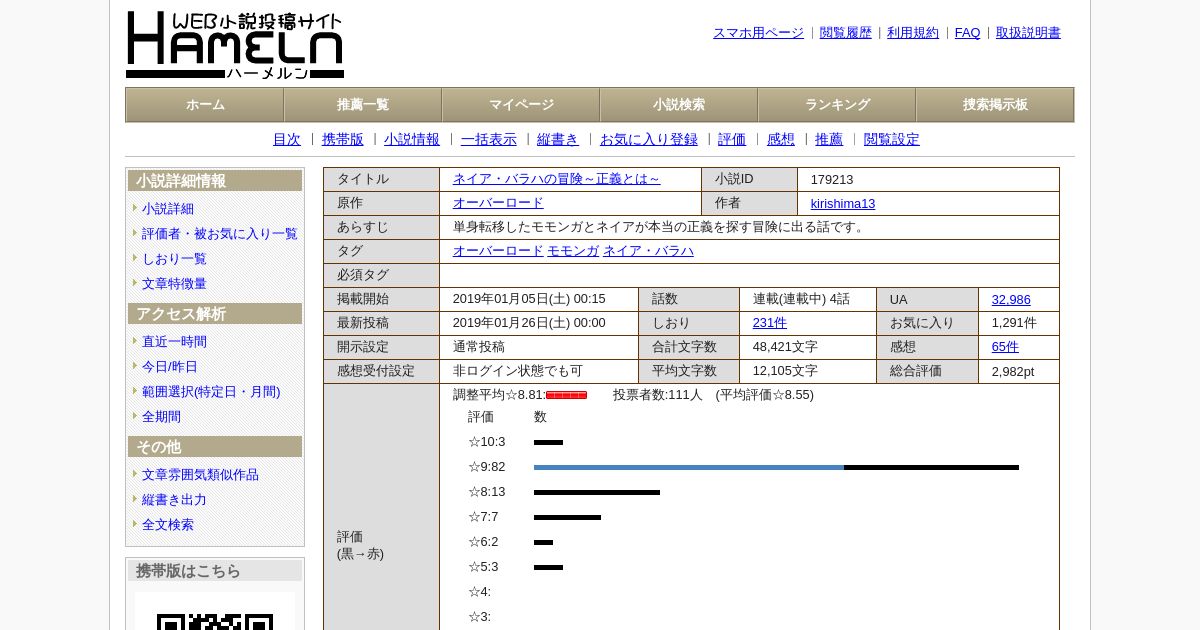Open 閲覧設定 link
This screenshot has height=630, width=1200.
tap(892, 139)
